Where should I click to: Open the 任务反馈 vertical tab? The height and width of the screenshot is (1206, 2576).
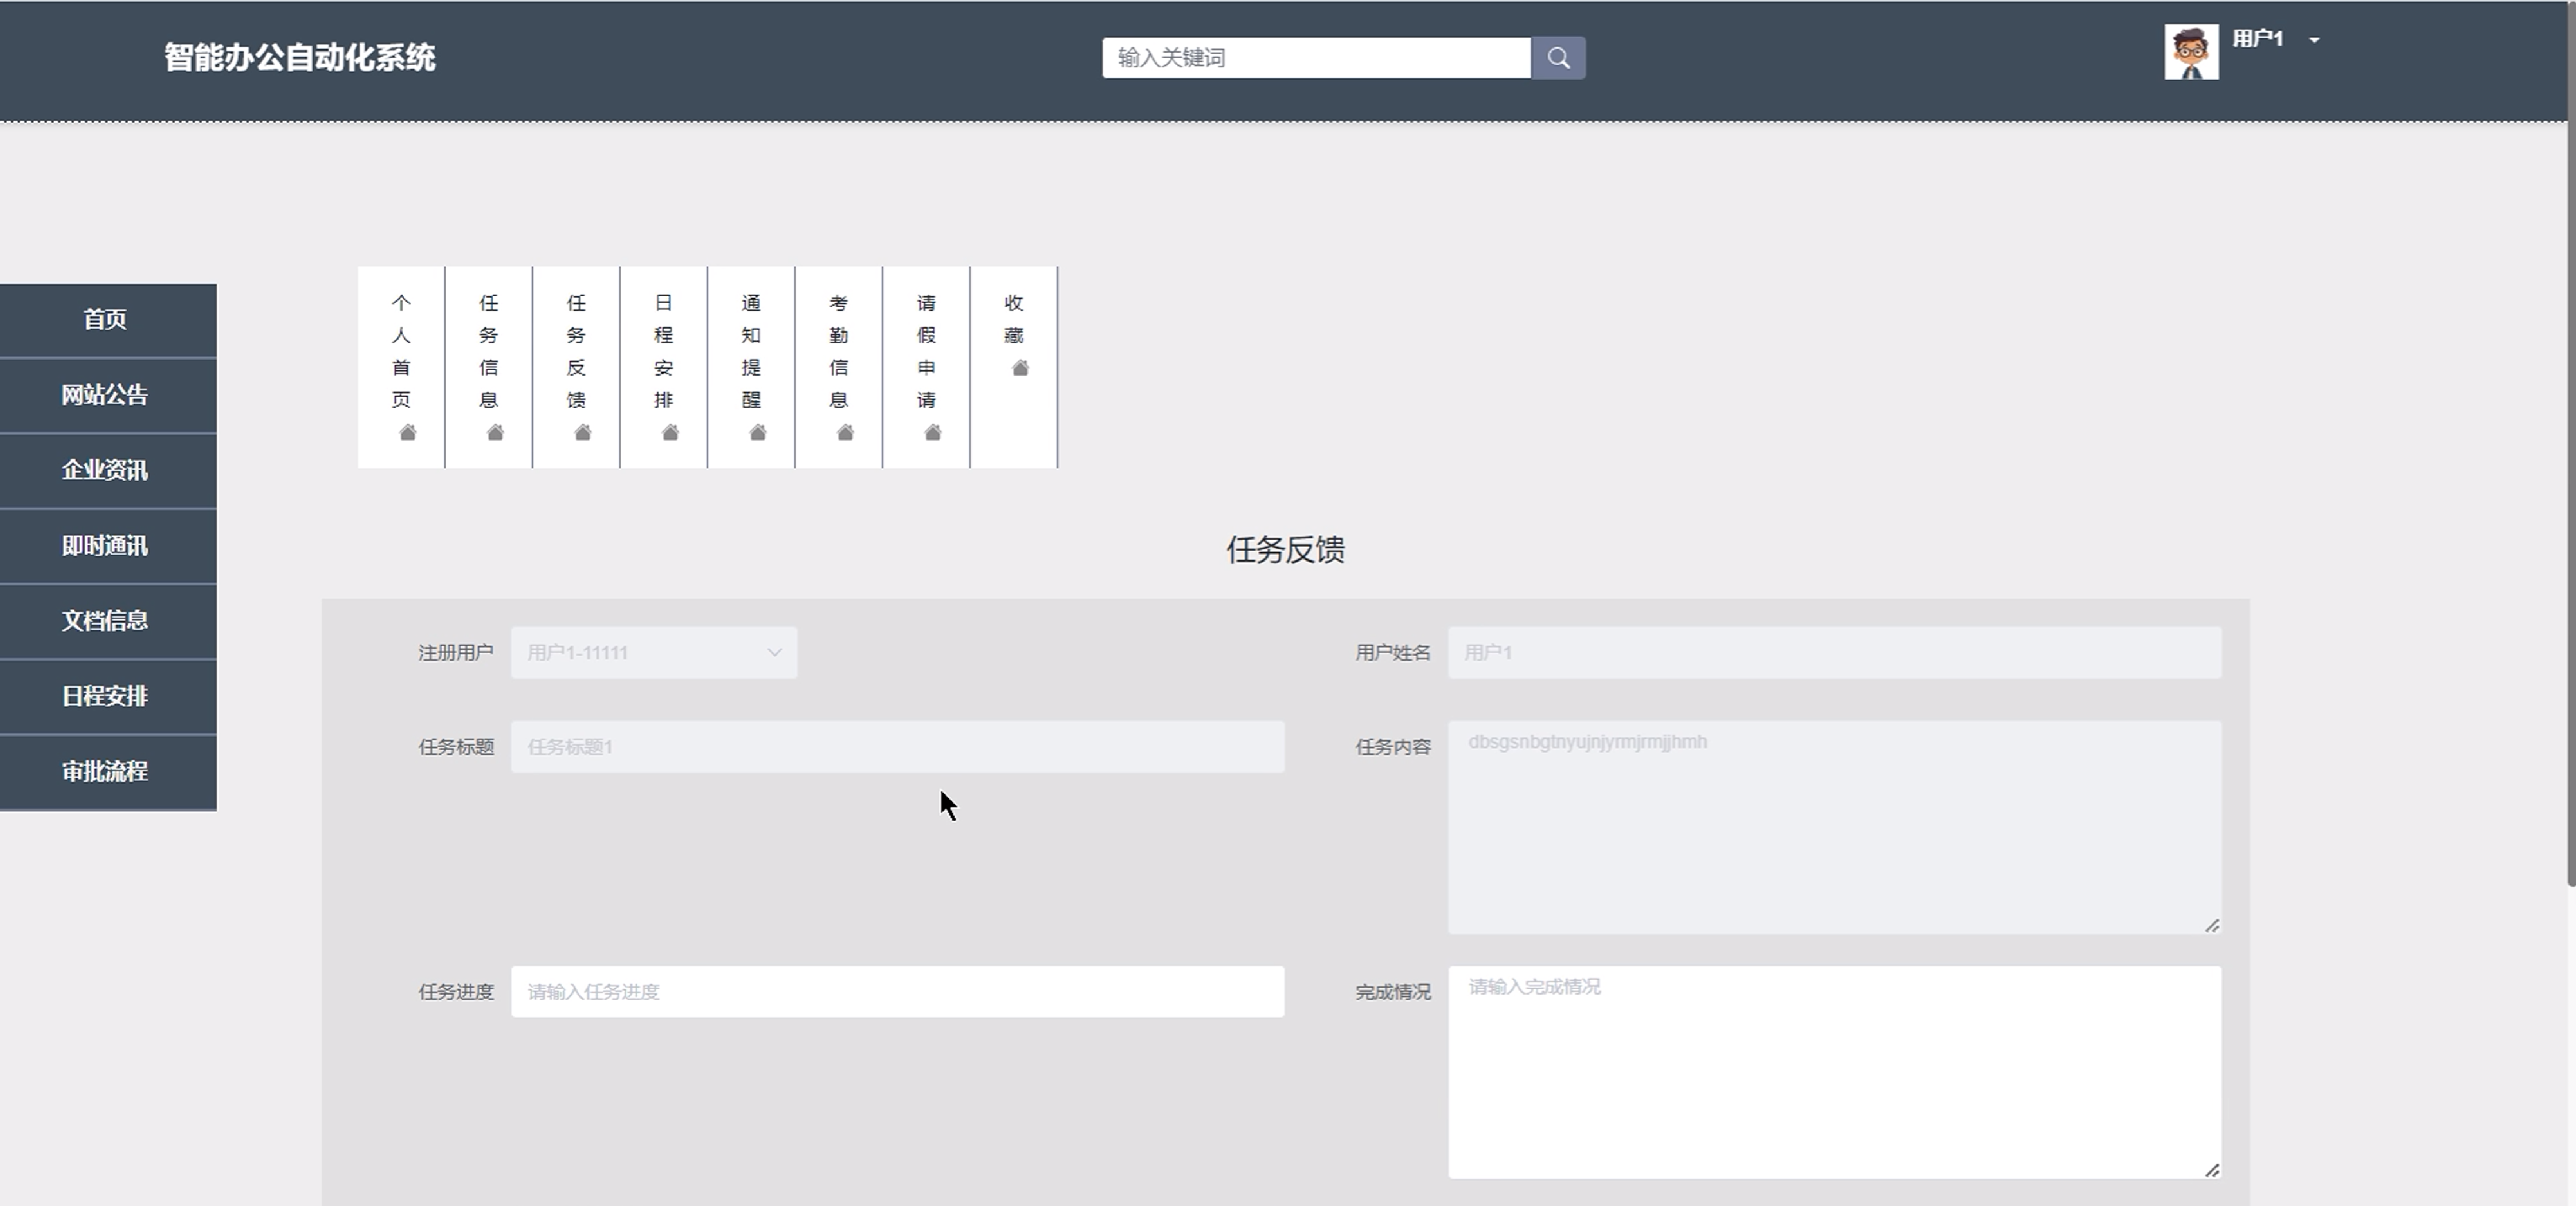tap(576, 352)
